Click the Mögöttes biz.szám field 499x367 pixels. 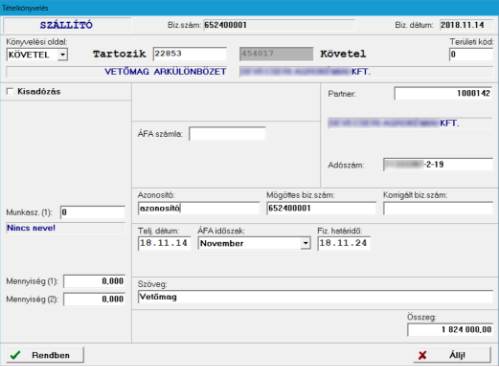click(321, 208)
